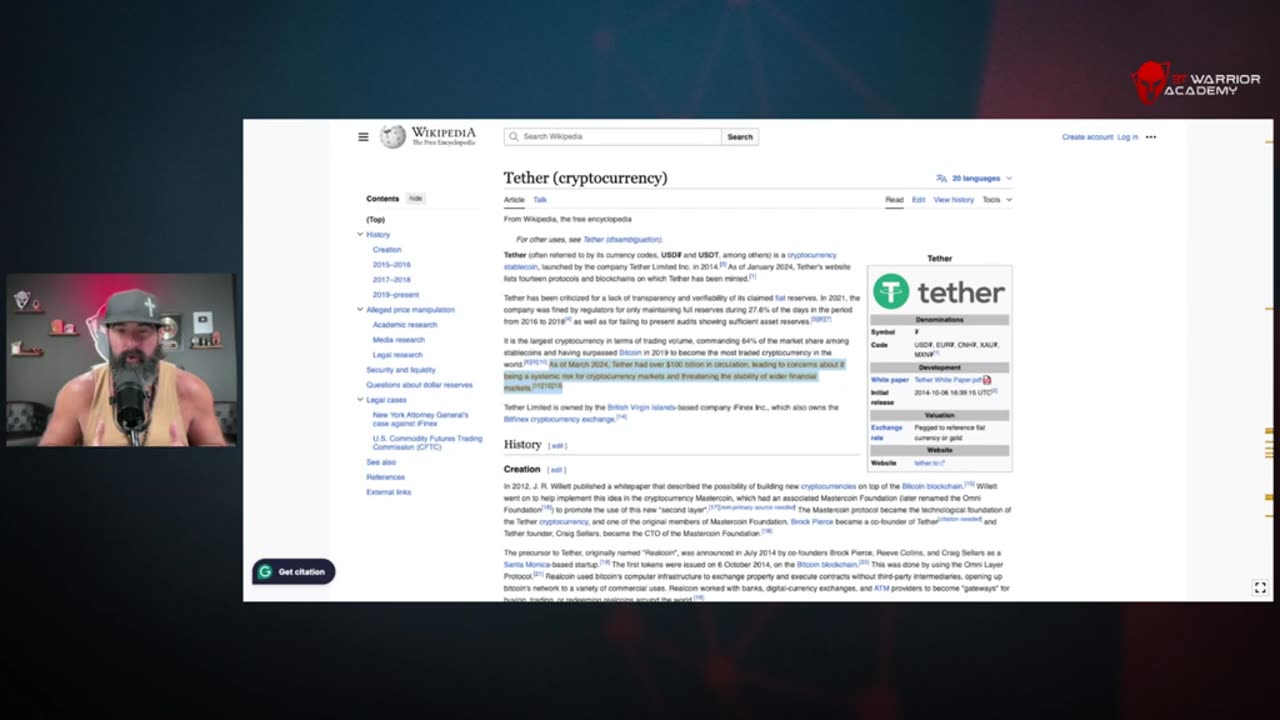Image resolution: width=1280 pixels, height=720 pixels.
Task: Click the Tether logo in infobox
Action: 939,292
